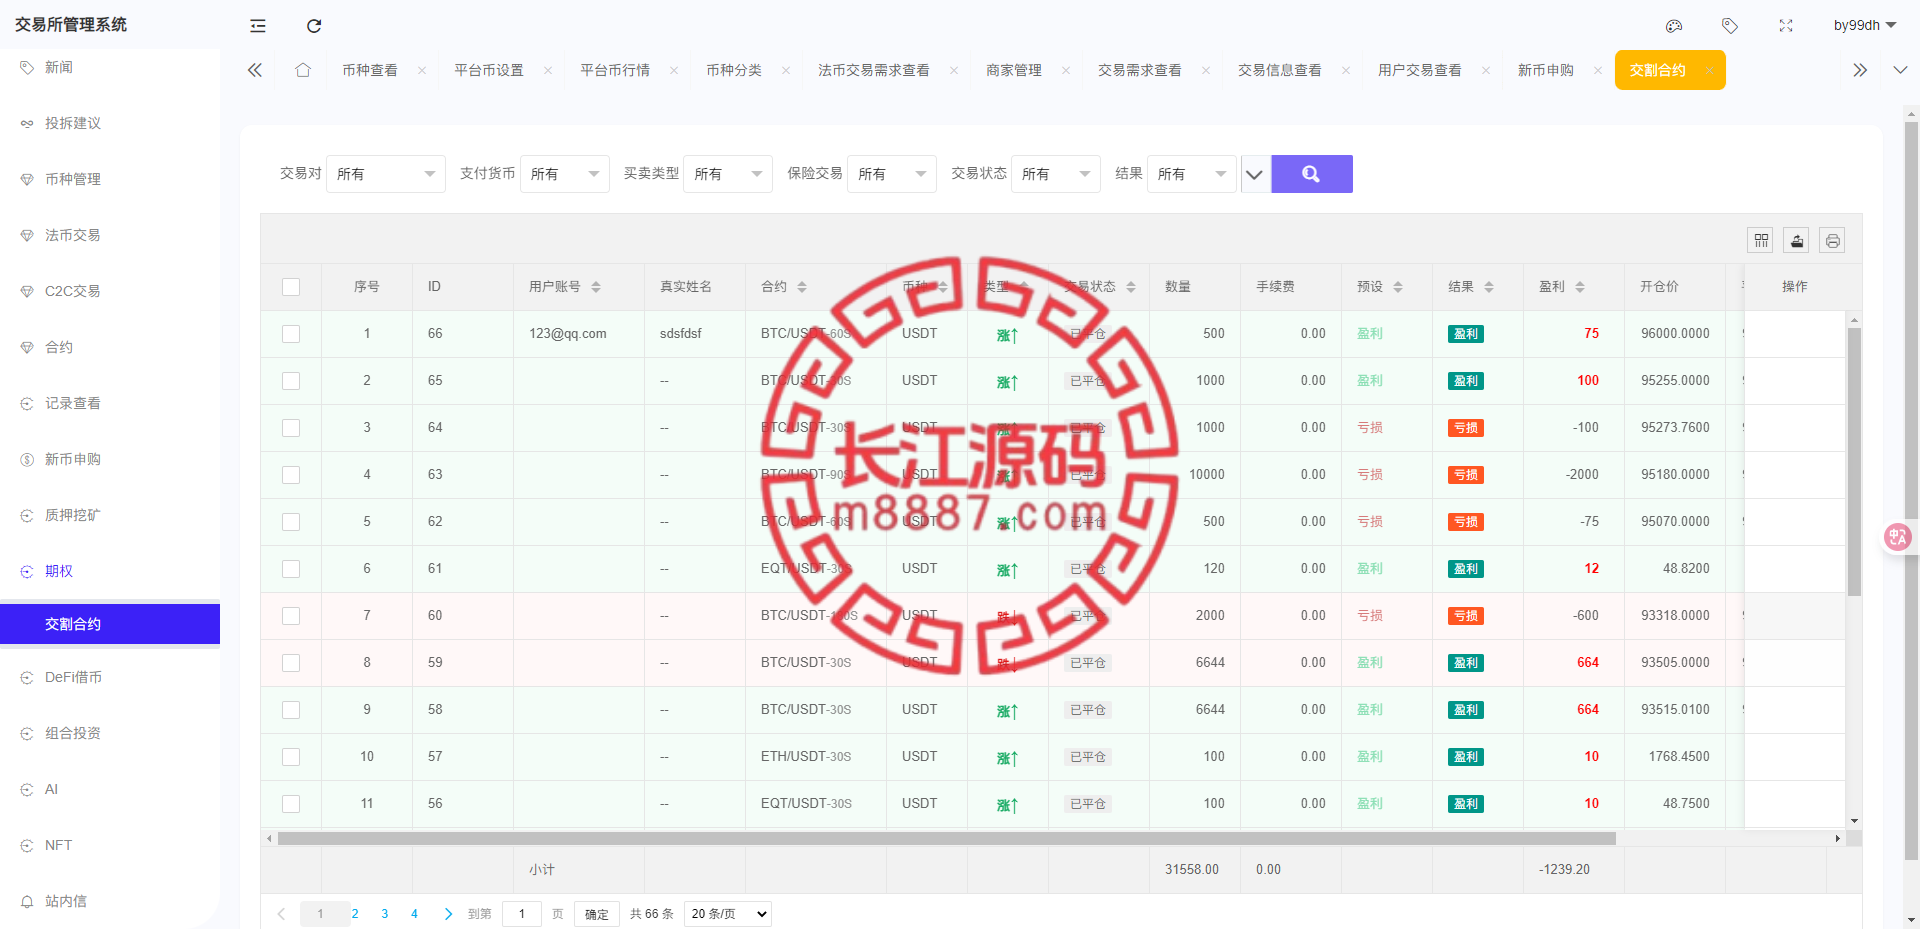The image size is (1920, 929).
Task: Click the table horizontal scrollbar
Action: tap(946, 839)
